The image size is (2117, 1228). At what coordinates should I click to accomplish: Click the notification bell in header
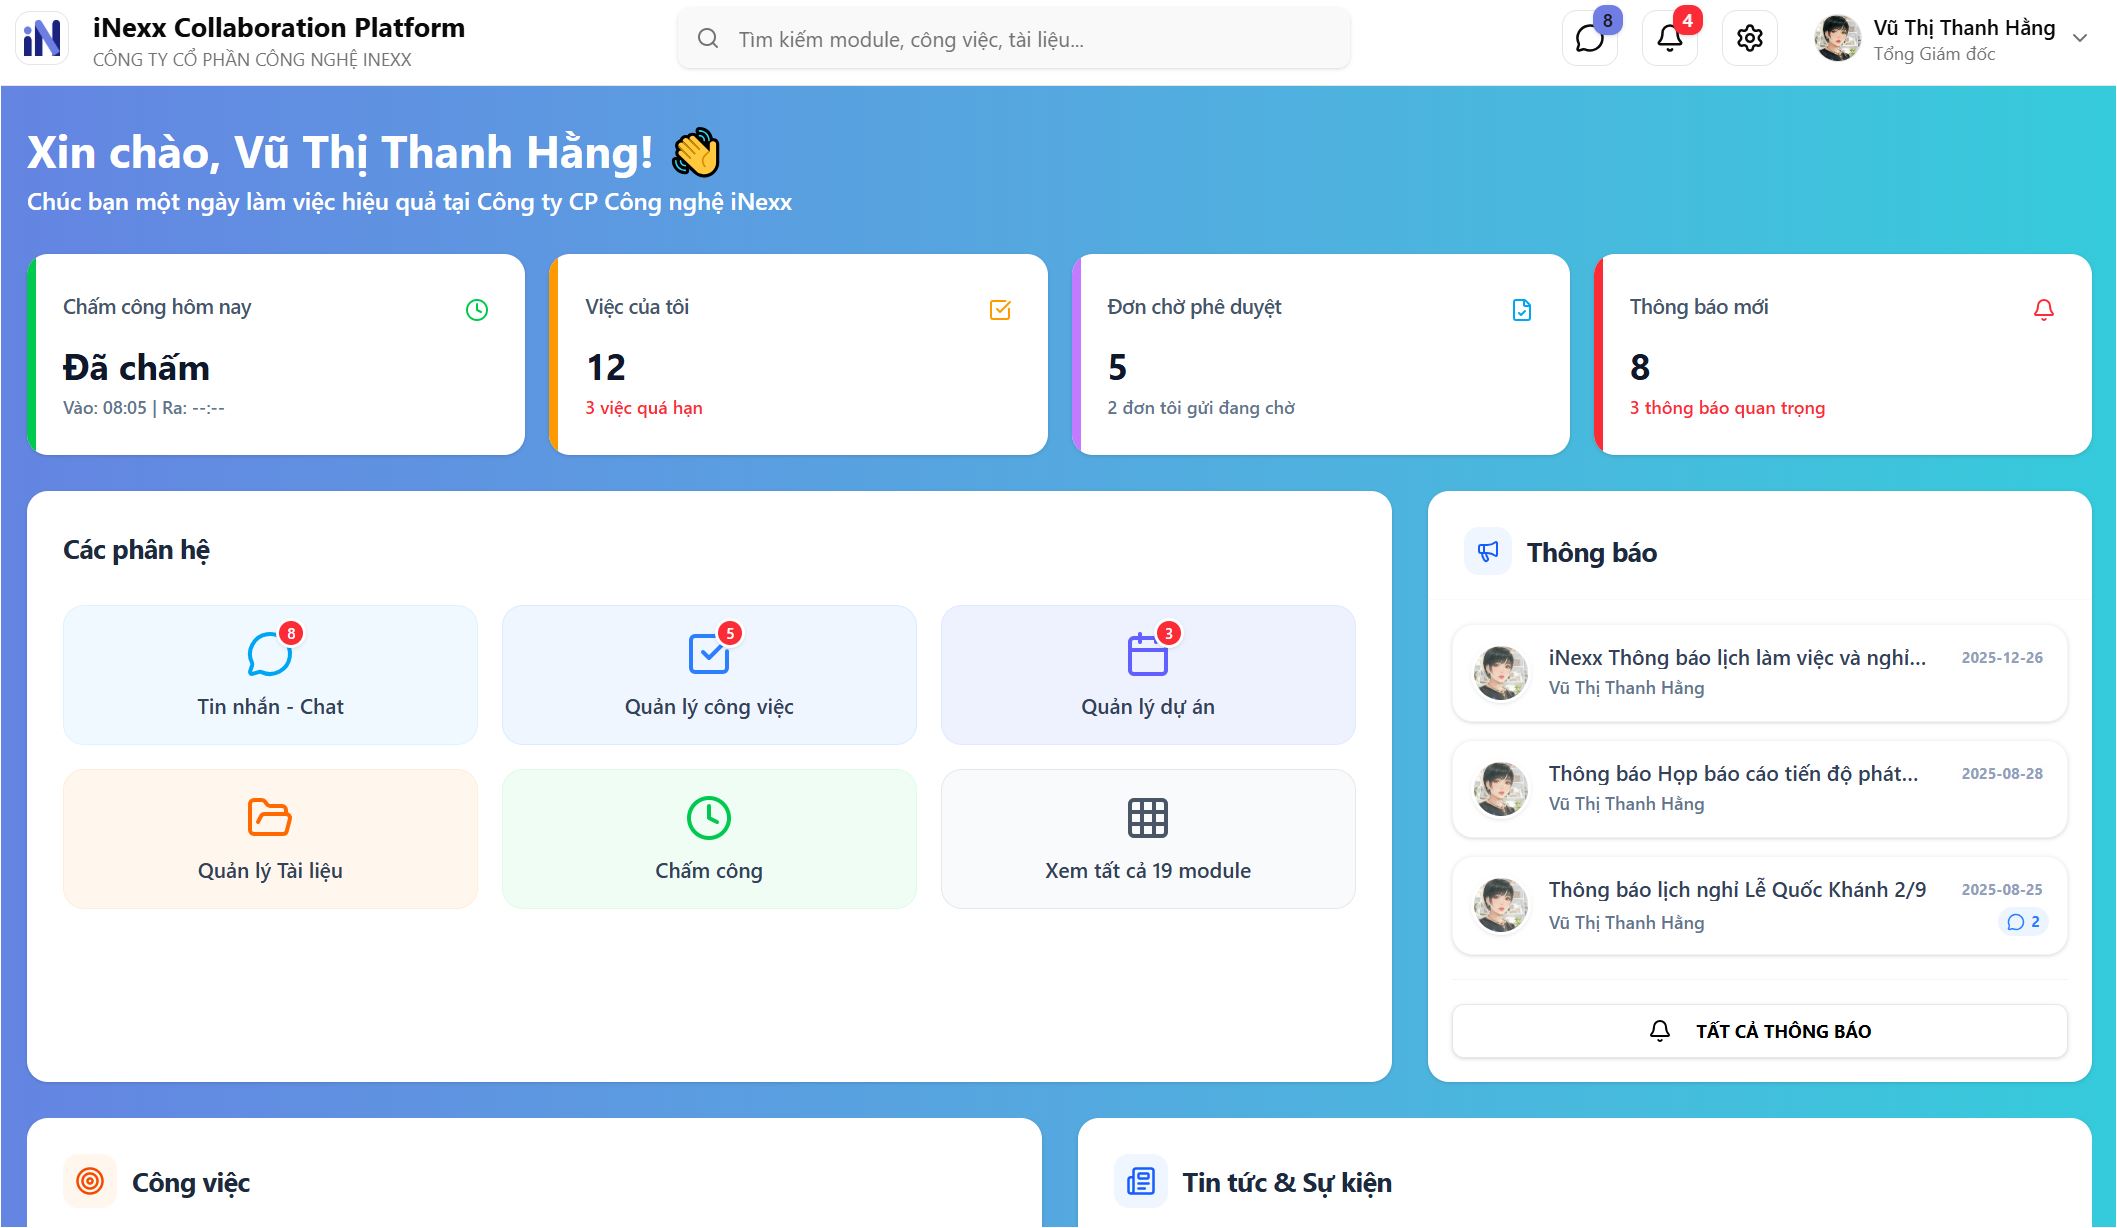1669,39
